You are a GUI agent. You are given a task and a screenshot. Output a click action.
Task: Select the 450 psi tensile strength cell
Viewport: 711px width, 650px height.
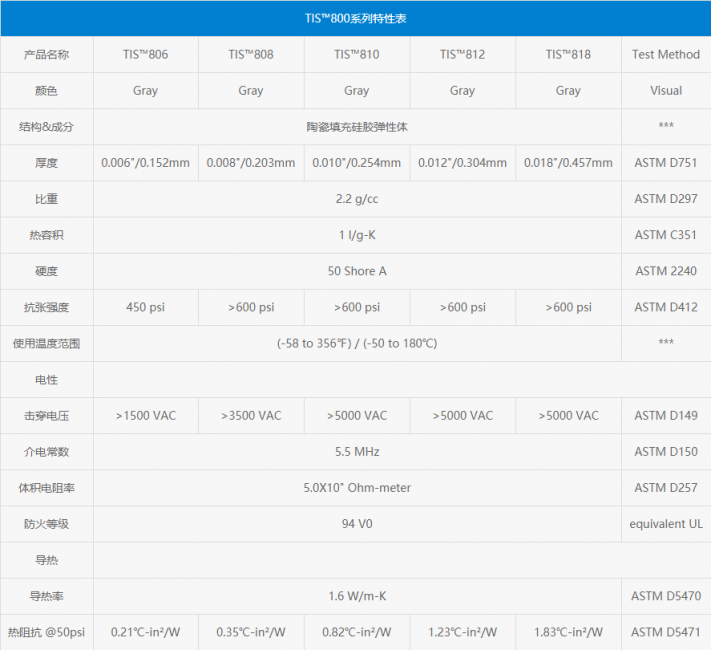click(x=145, y=307)
